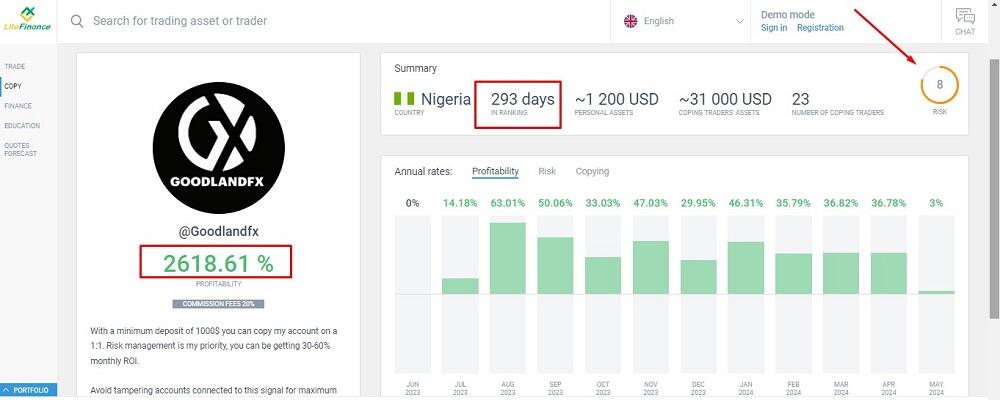
Task: Switch to the Risk tab
Action: coord(547,172)
